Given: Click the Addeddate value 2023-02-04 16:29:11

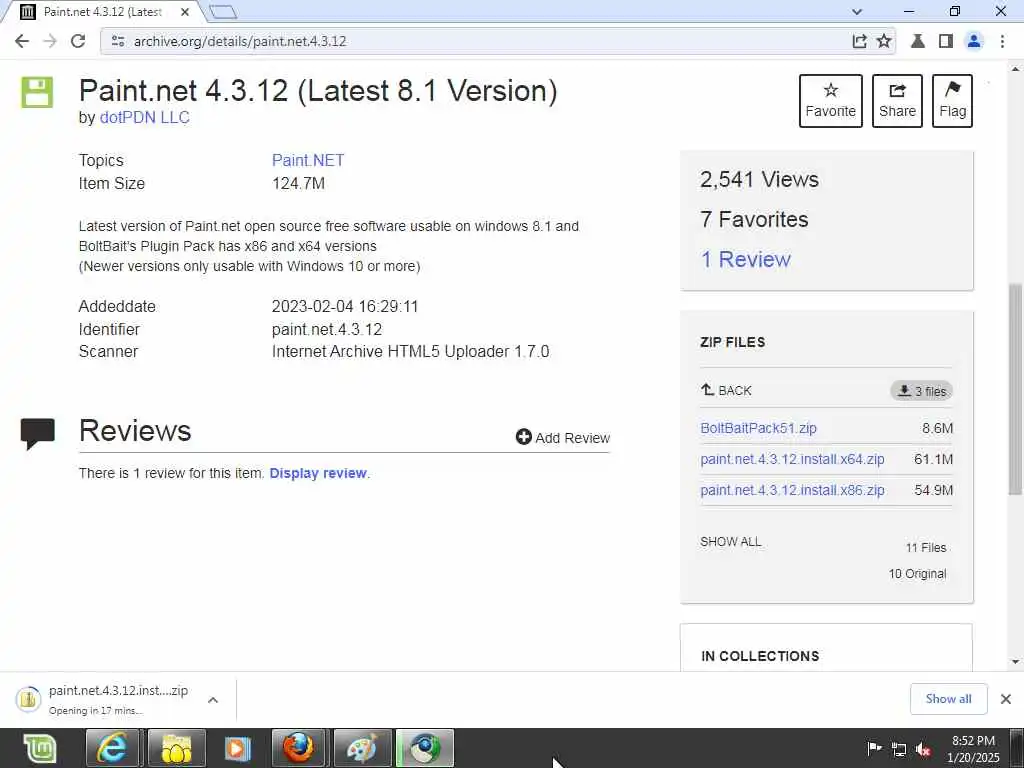Looking at the screenshot, I should (345, 307).
